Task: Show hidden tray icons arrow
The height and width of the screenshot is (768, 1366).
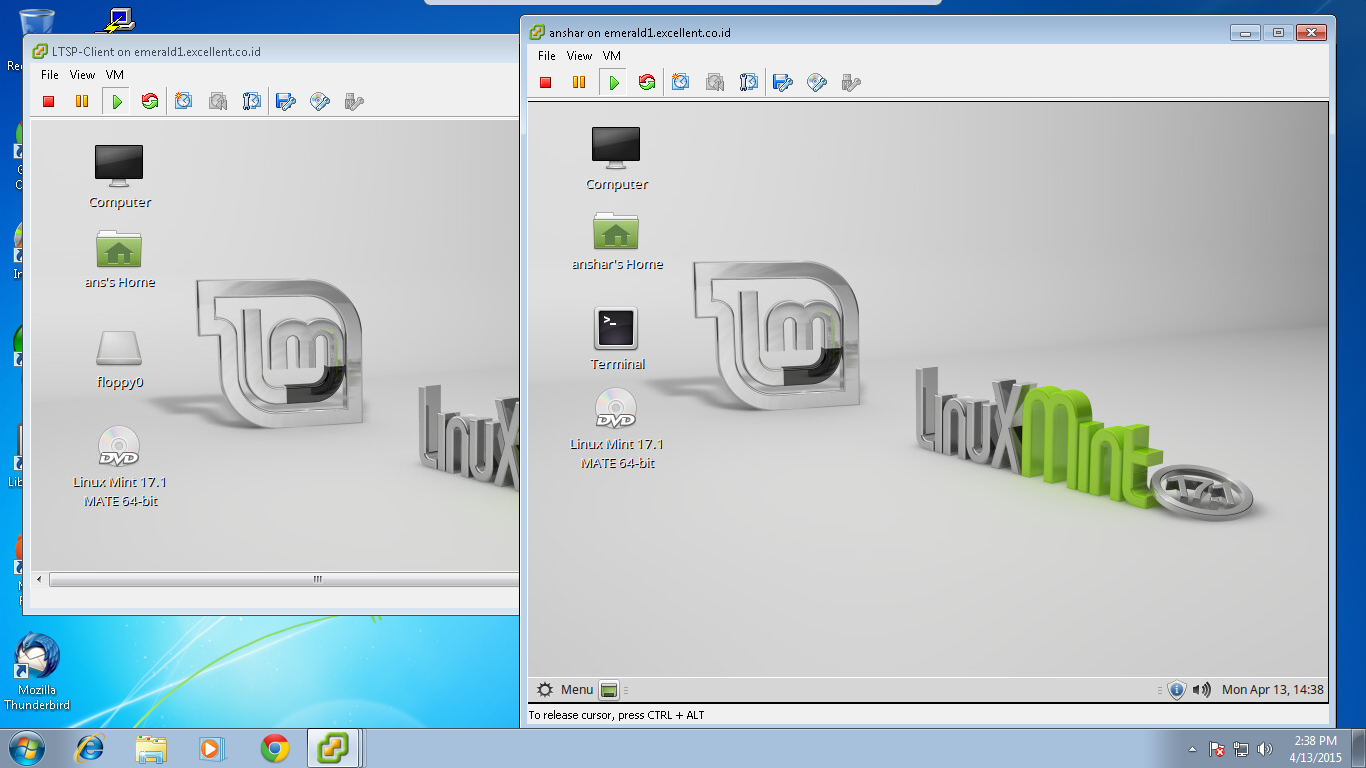Action: coord(1192,749)
